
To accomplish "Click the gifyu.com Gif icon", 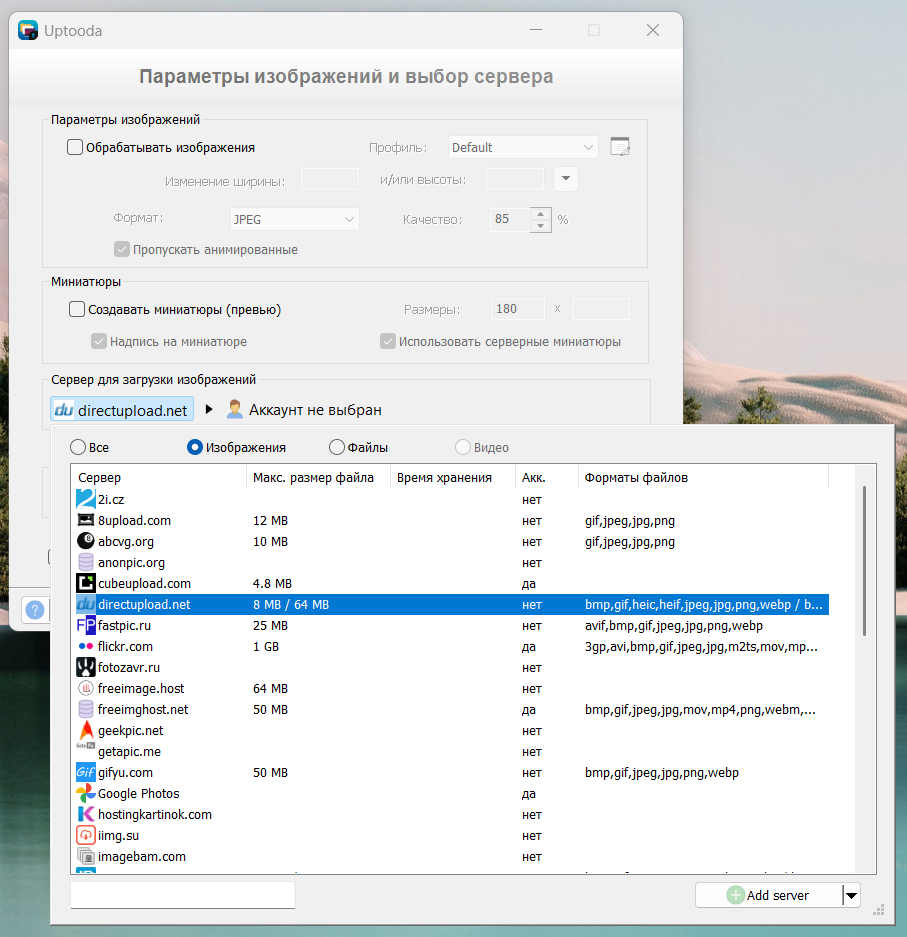I will click(86, 772).
